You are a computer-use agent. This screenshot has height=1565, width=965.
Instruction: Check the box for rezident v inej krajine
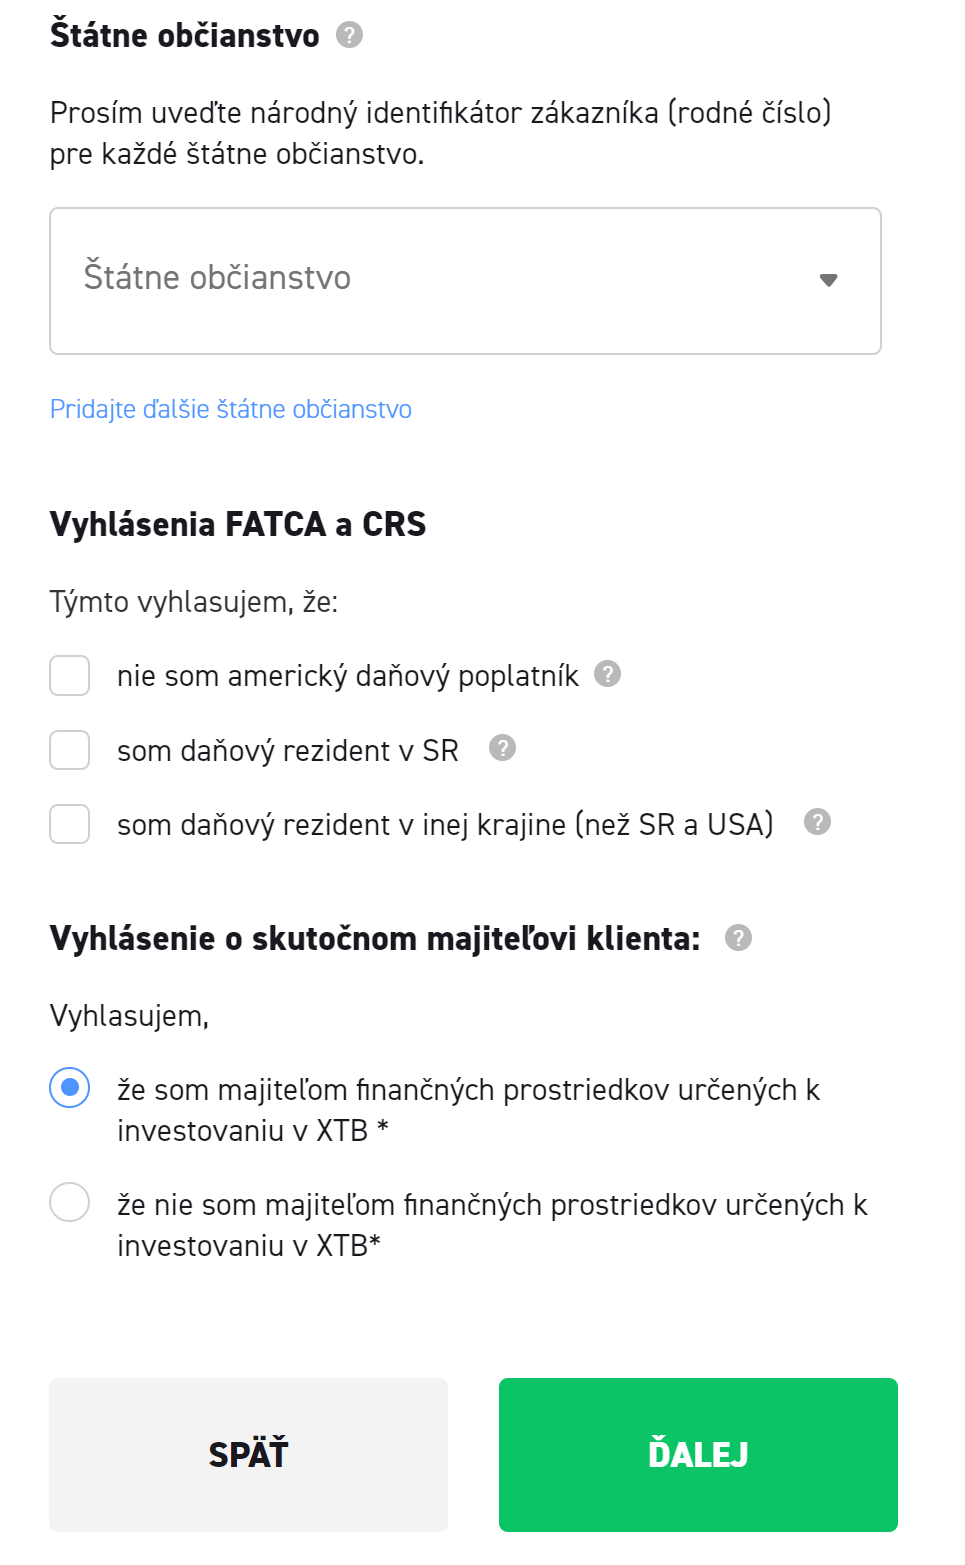click(70, 824)
